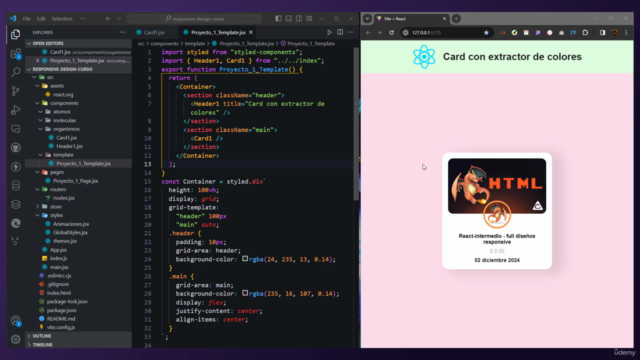640x360 pixels.
Task: Reload the page in Chrome
Action: [x=391, y=33]
